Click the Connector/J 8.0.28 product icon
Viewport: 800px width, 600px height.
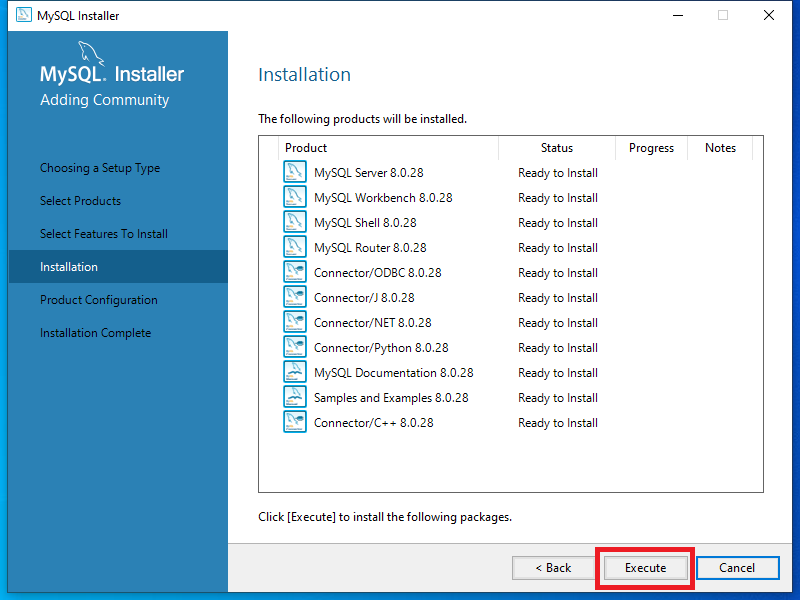pyautogui.click(x=295, y=297)
